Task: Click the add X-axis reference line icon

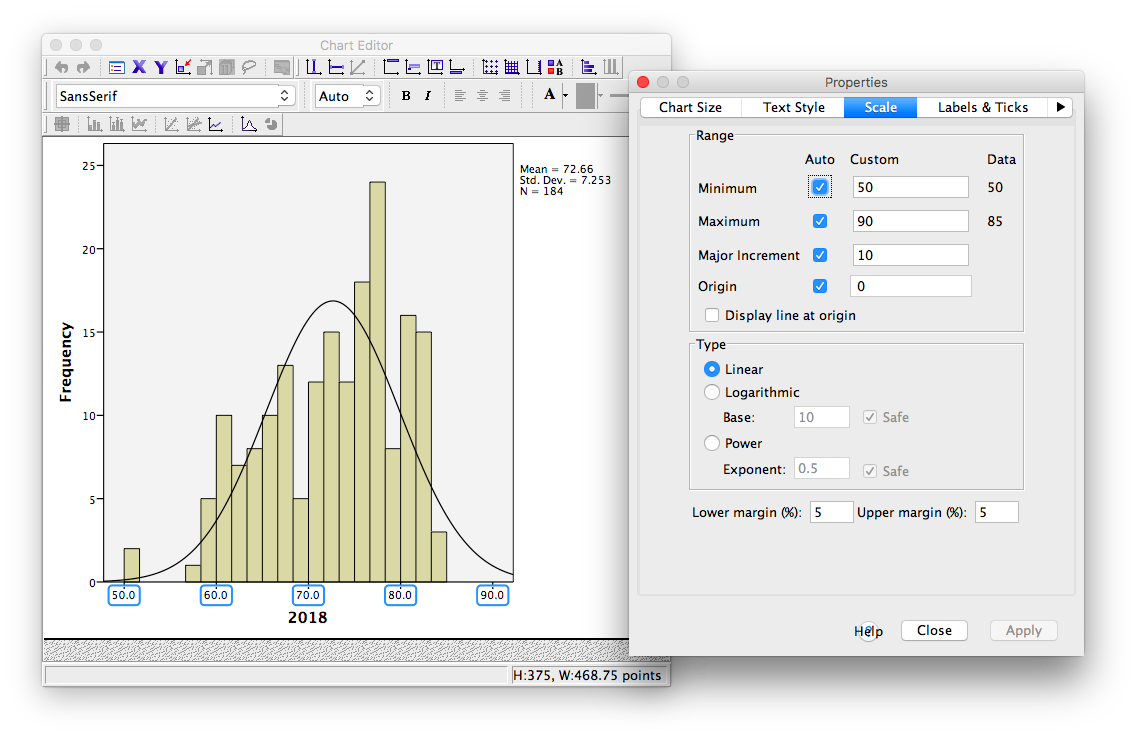Action: pyautogui.click(x=313, y=68)
